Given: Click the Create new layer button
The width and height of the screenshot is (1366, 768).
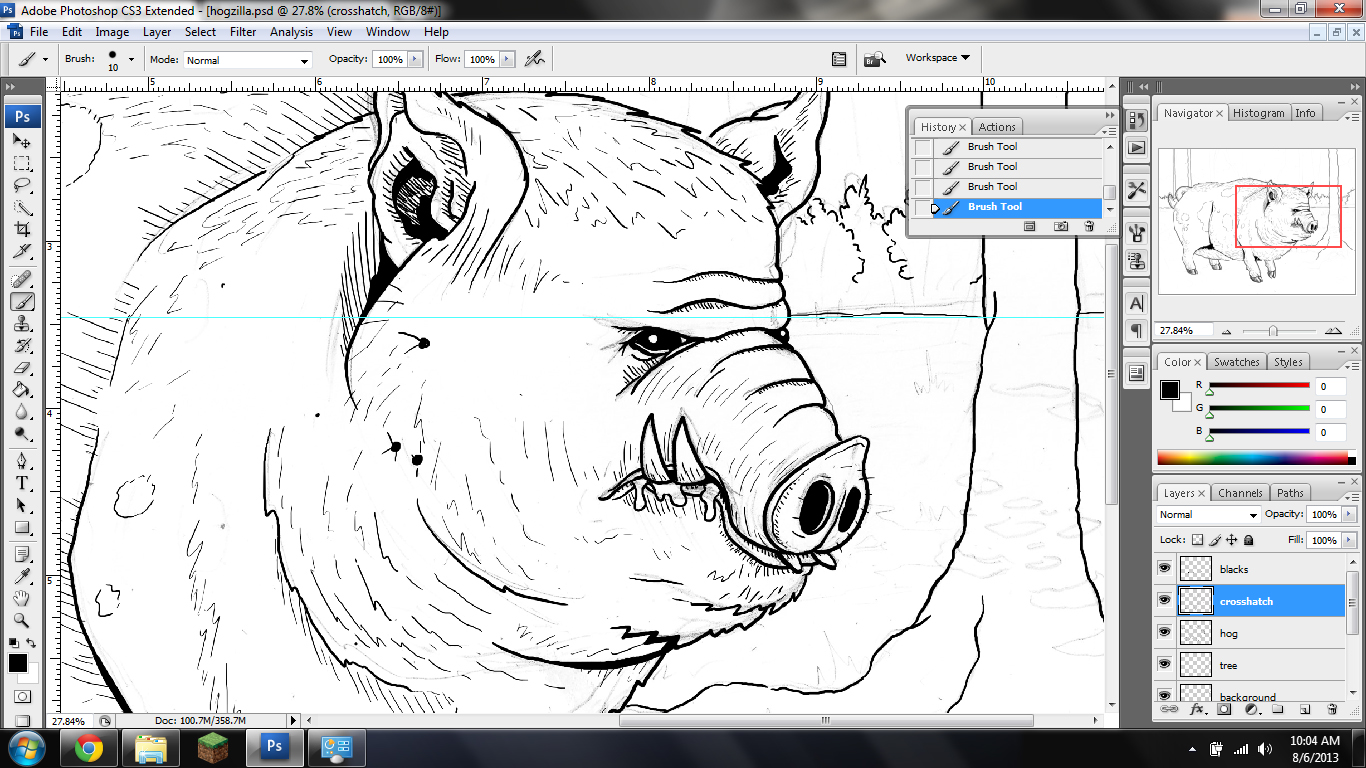Looking at the screenshot, I should pos(1304,708).
